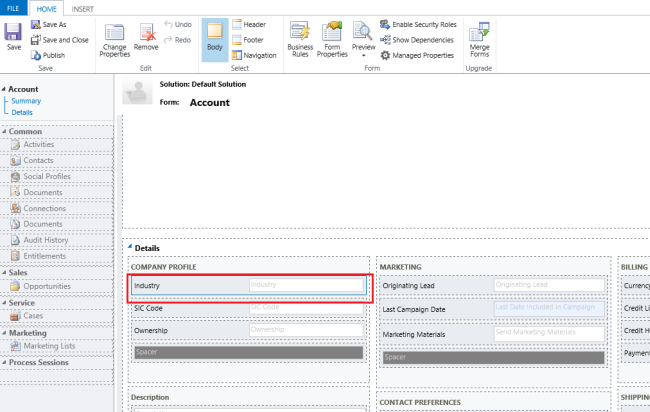Select the CONTACT PREFERENCES section header
Viewport: 650px width, 412px height.
click(420, 402)
